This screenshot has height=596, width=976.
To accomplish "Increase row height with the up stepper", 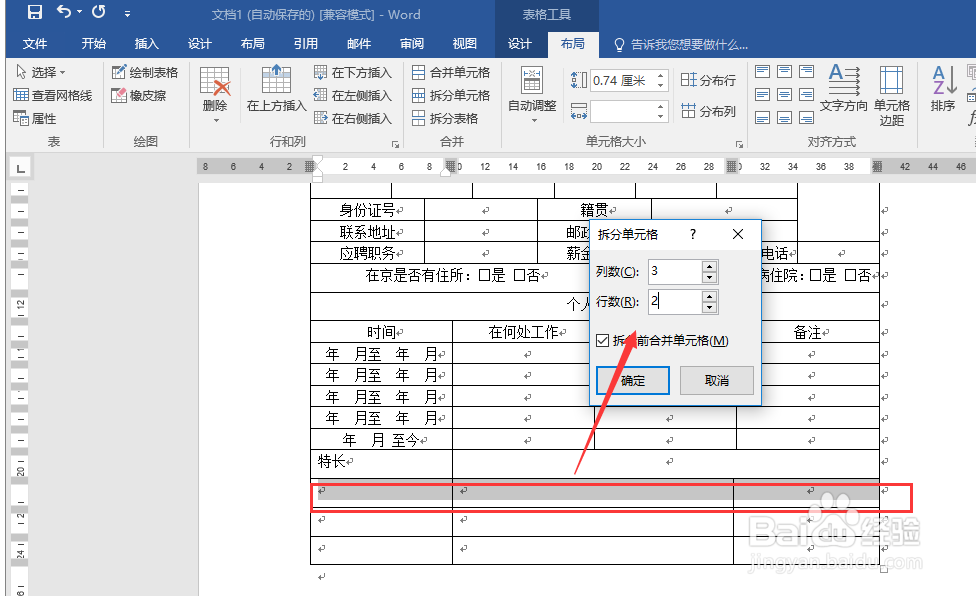I will tap(661, 75).
